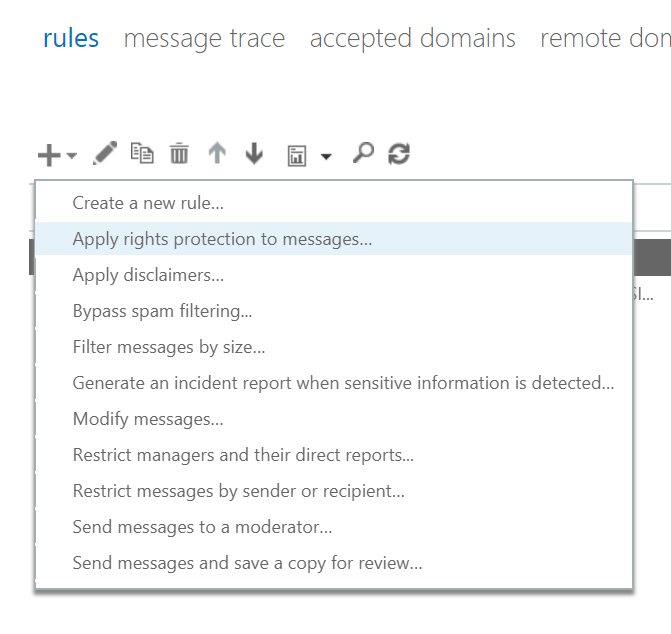Click the pencil edit icon
671x634 pixels.
tap(105, 154)
